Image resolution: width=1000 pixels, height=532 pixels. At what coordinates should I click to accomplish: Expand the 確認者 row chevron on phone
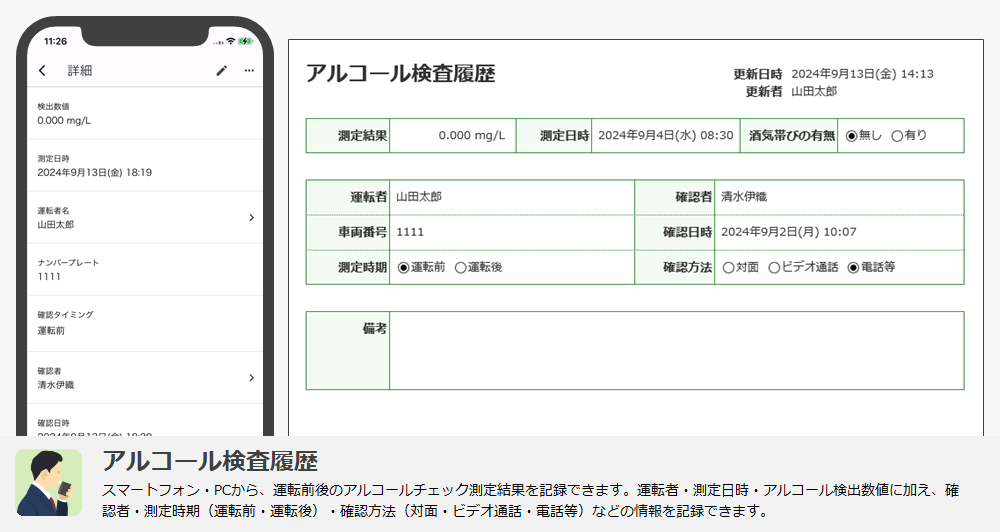(x=251, y=377)
